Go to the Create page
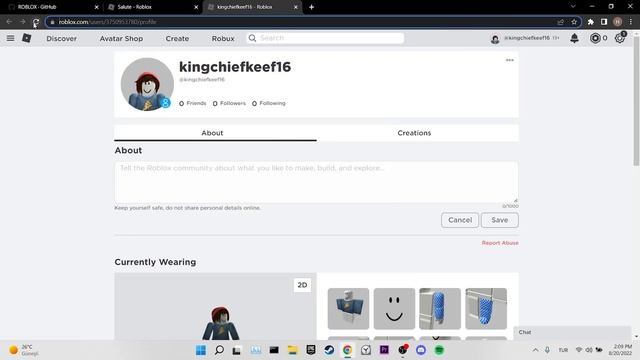The width and height of the screenshot is (640, 360). click(x=177, y=38)
